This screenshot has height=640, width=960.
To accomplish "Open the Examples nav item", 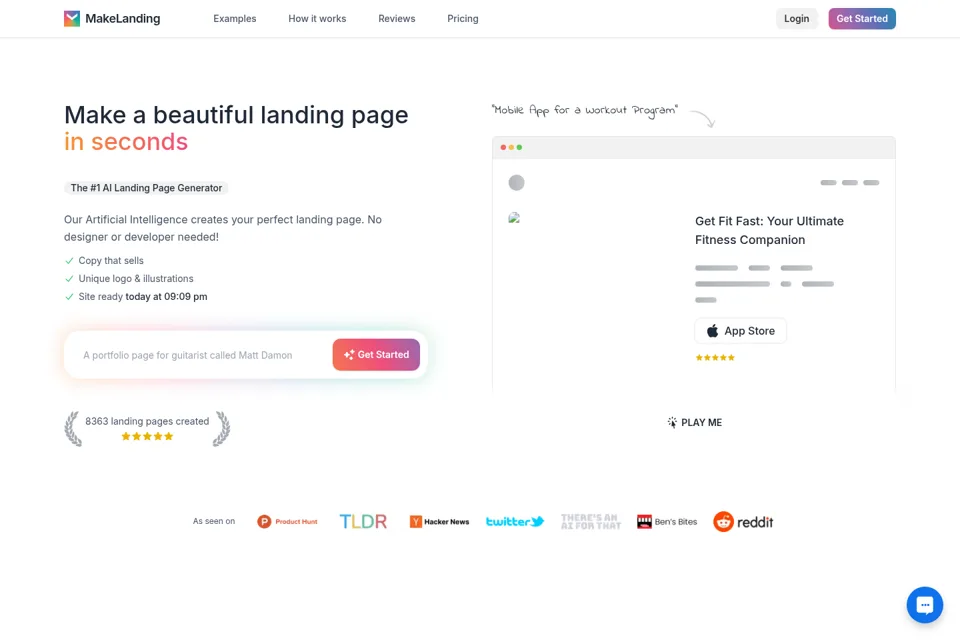I will click(234, 18).
